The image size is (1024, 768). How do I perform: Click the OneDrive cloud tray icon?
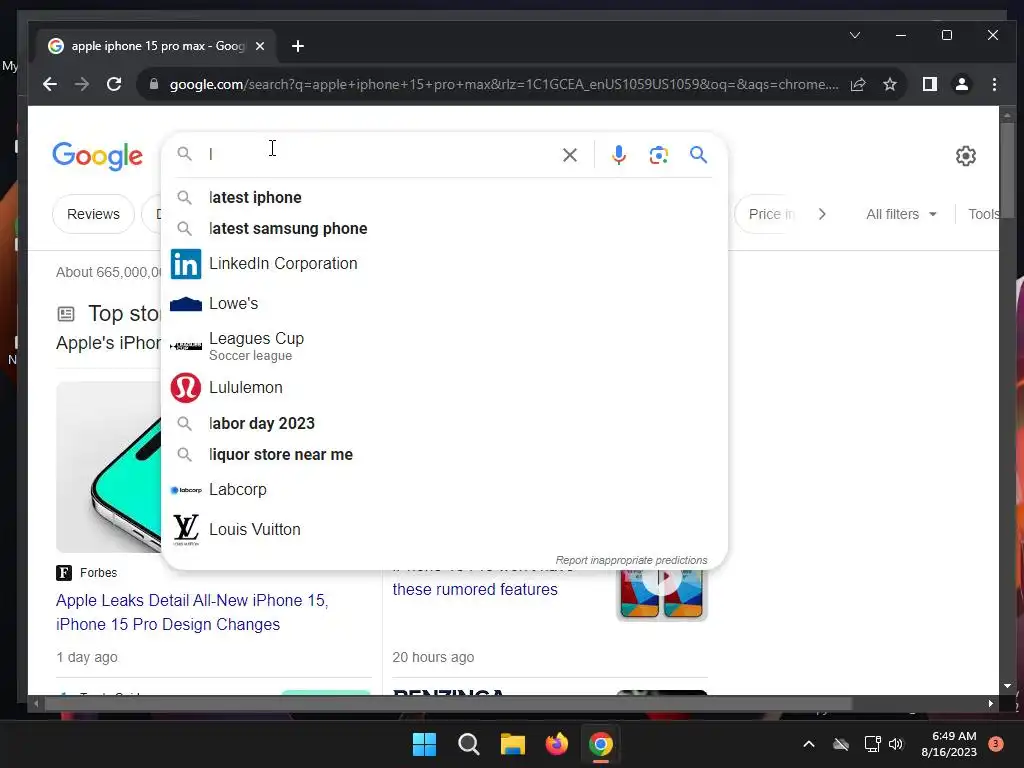[x=841, y=744]
